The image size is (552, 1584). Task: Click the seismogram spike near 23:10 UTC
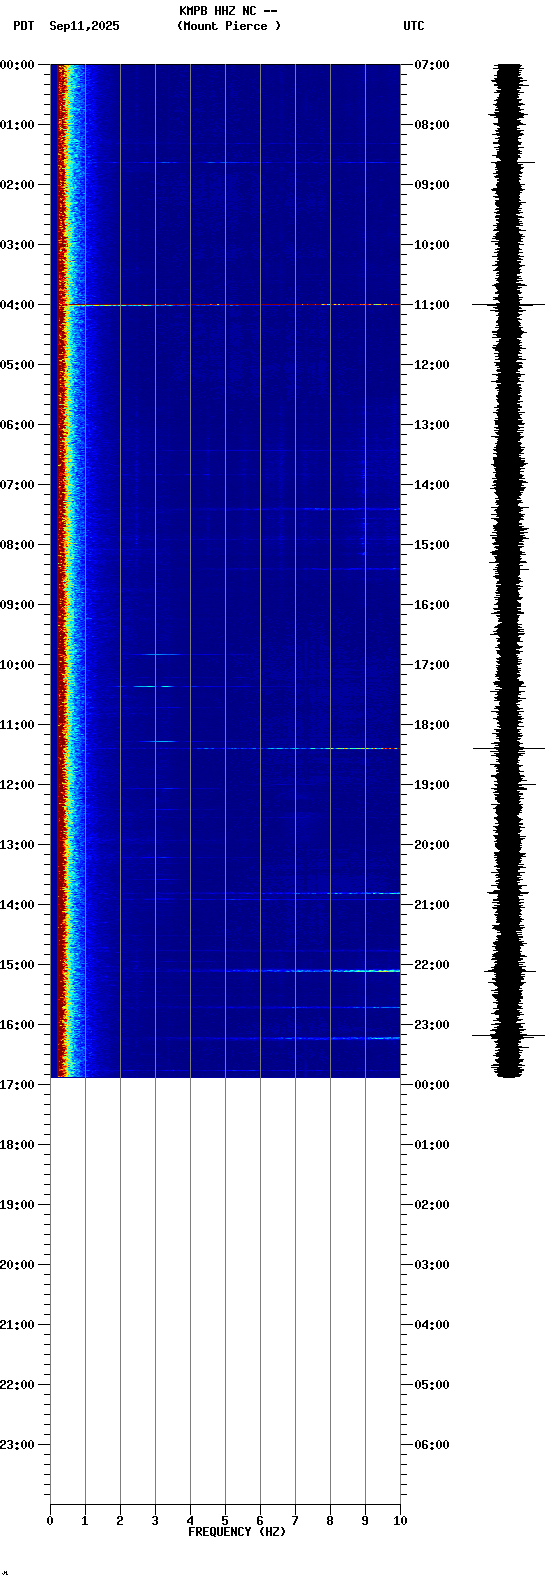[509, 1035]
